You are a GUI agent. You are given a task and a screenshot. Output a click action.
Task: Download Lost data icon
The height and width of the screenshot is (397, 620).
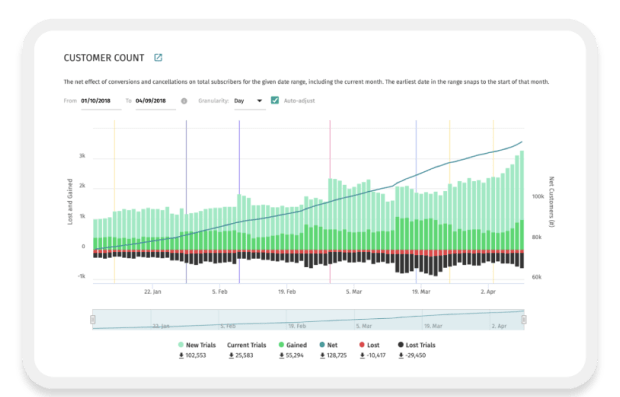click(362, 355)
